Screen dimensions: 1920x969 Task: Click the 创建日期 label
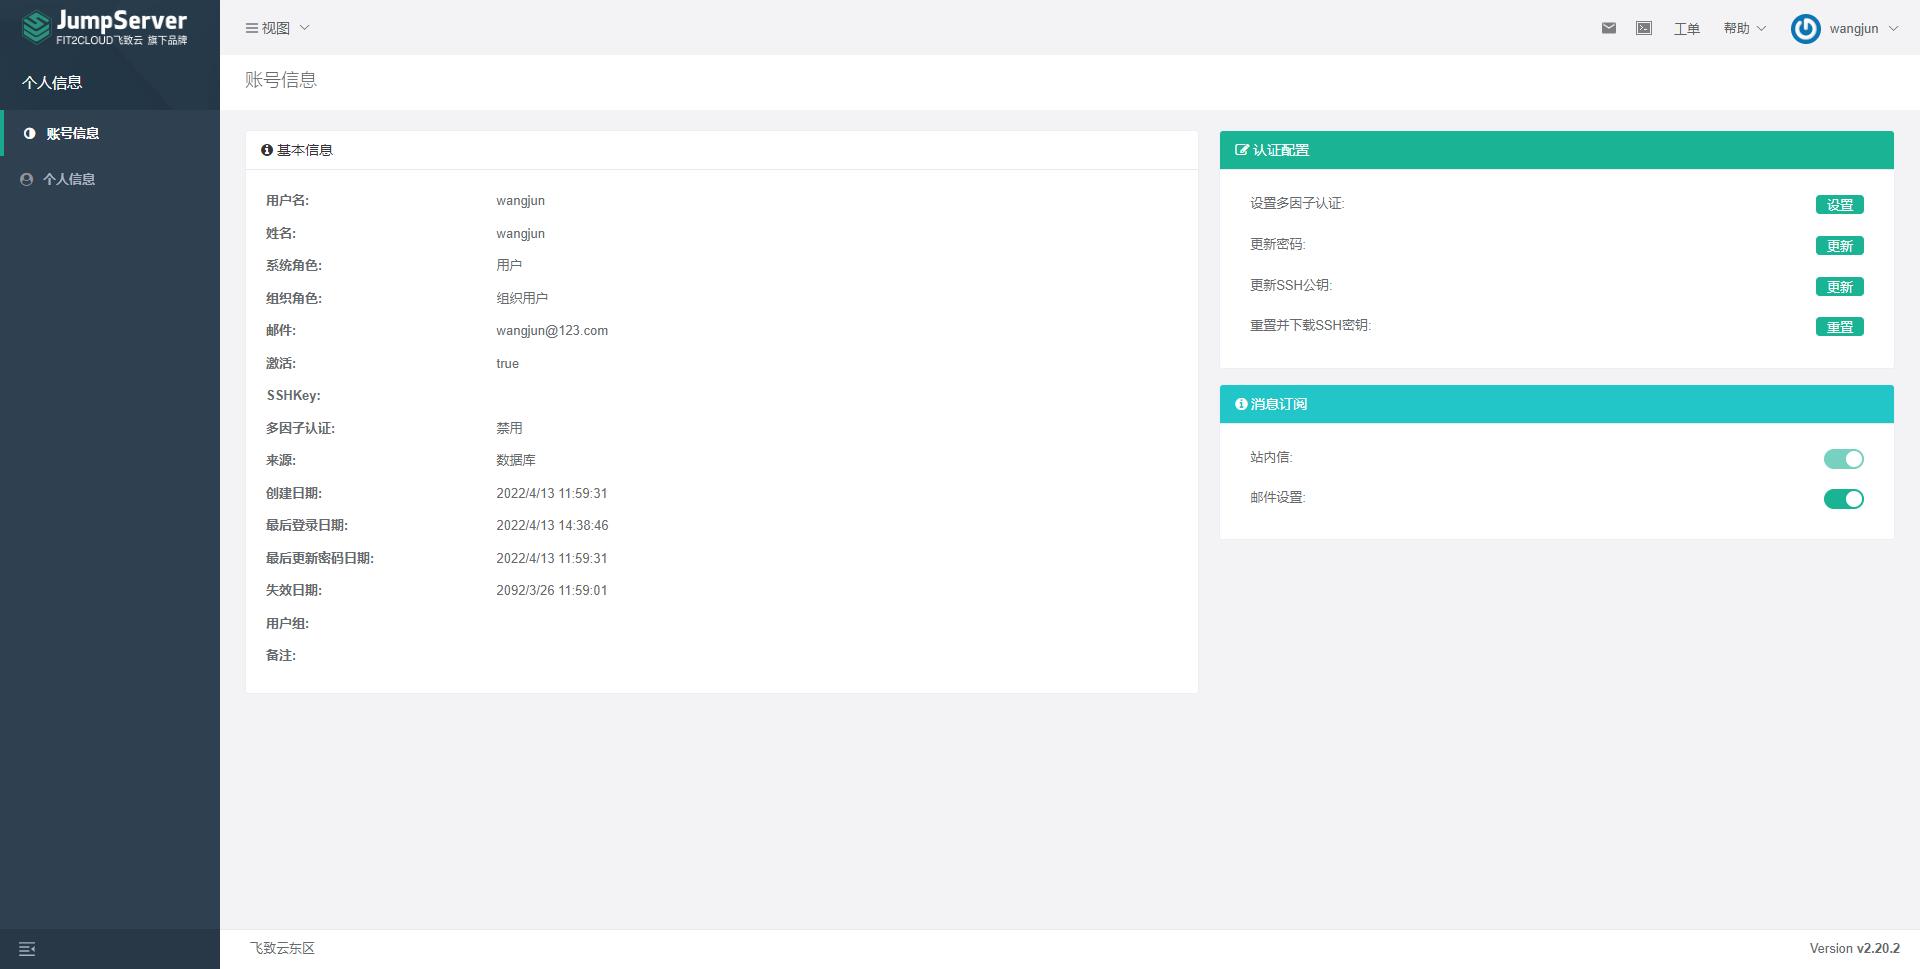(x=294, y=493)
